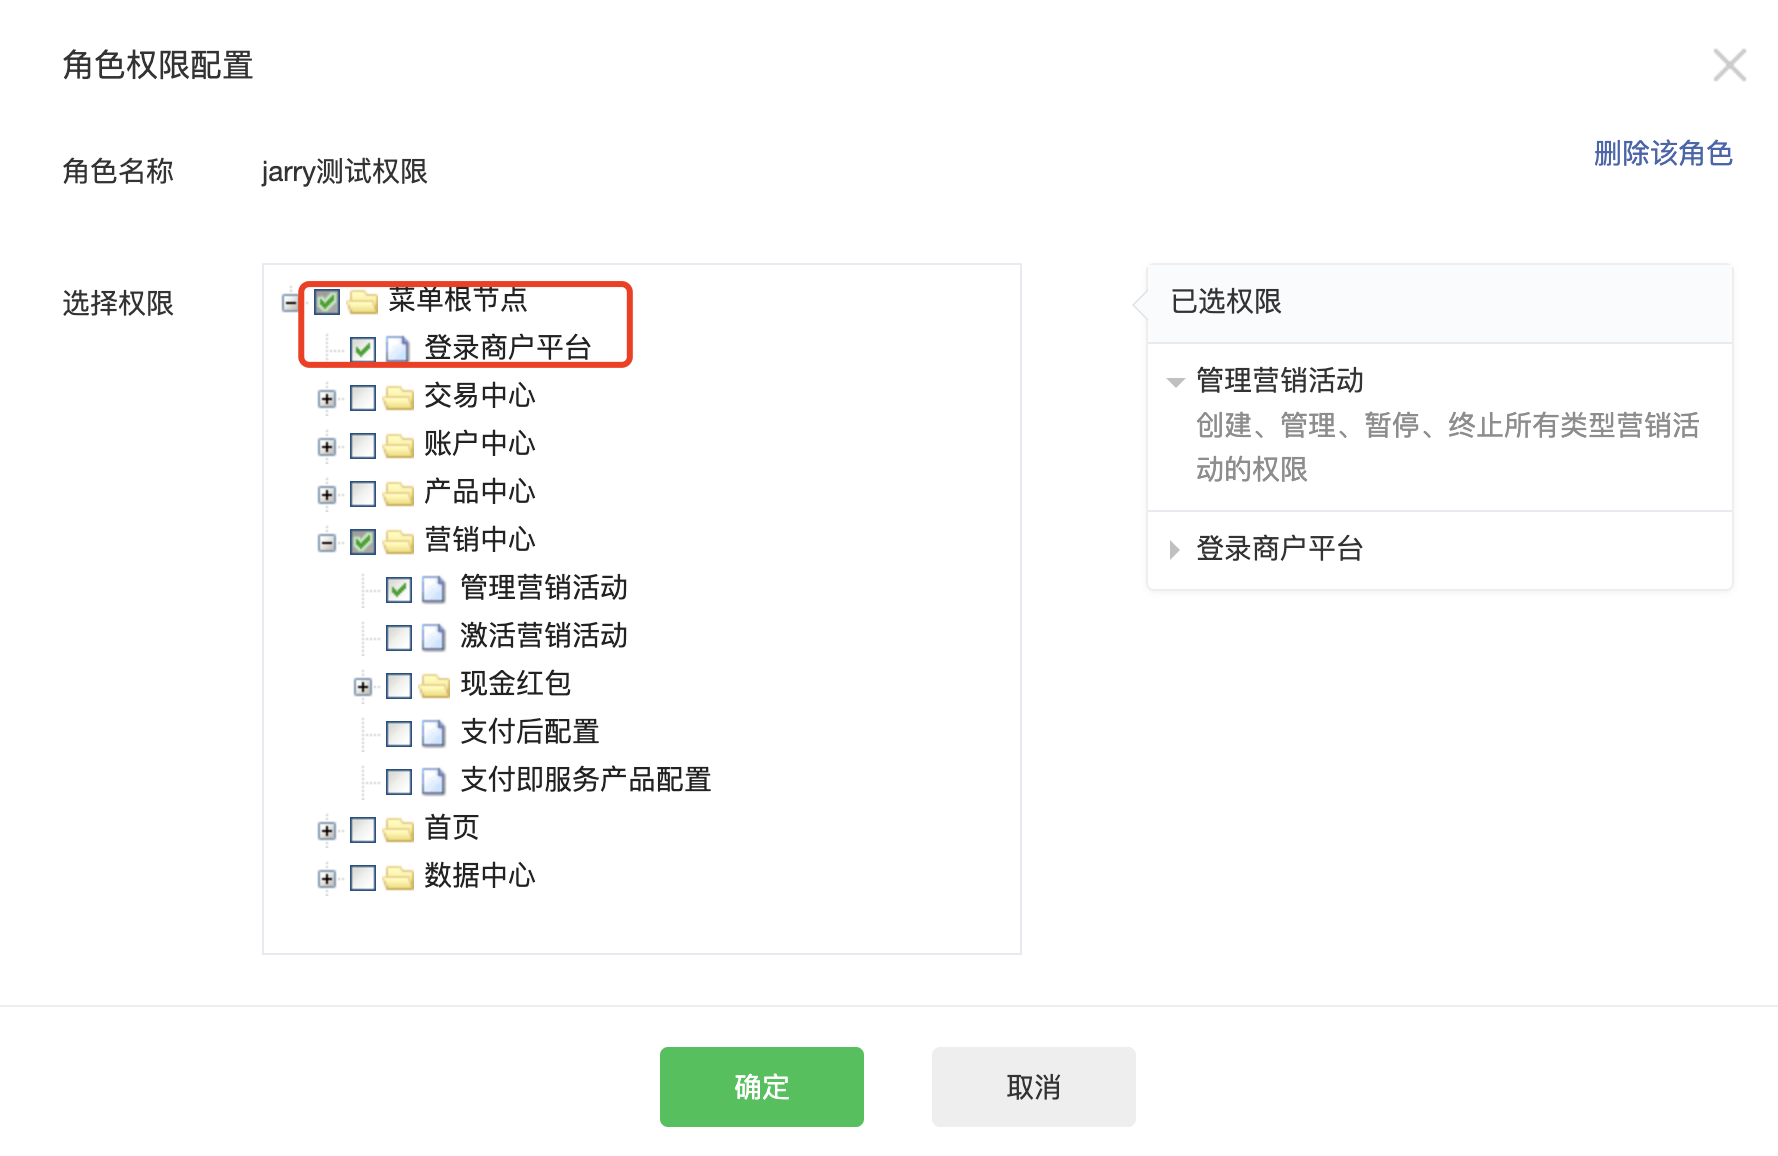Click the 首页 folder icon
The width and height of the screenshot is (1778, 1156).
coord(399,830)
